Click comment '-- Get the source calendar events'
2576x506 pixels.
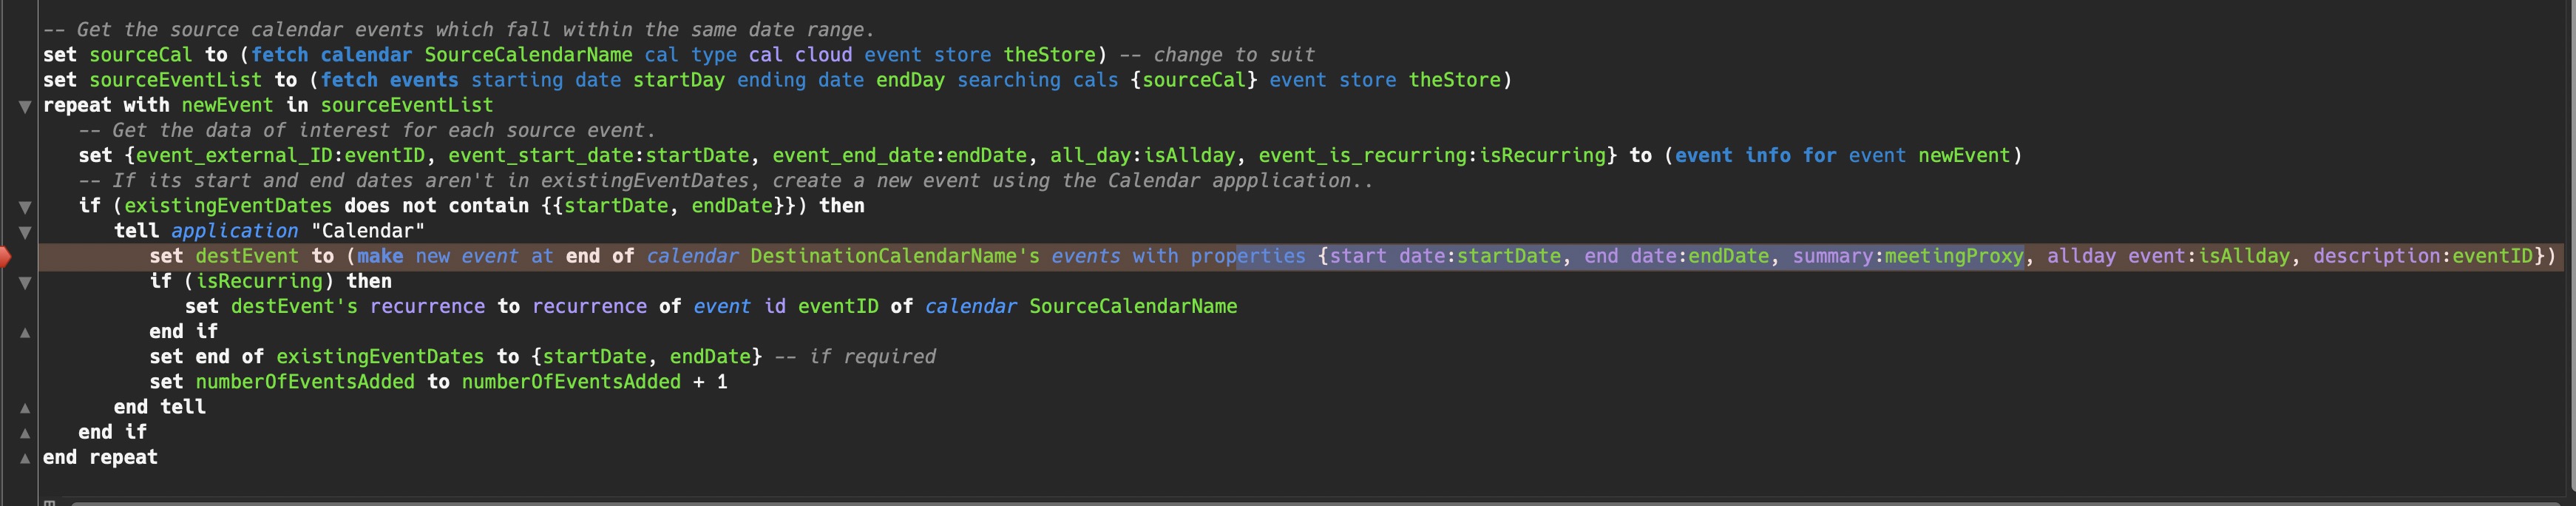(458, 30)
